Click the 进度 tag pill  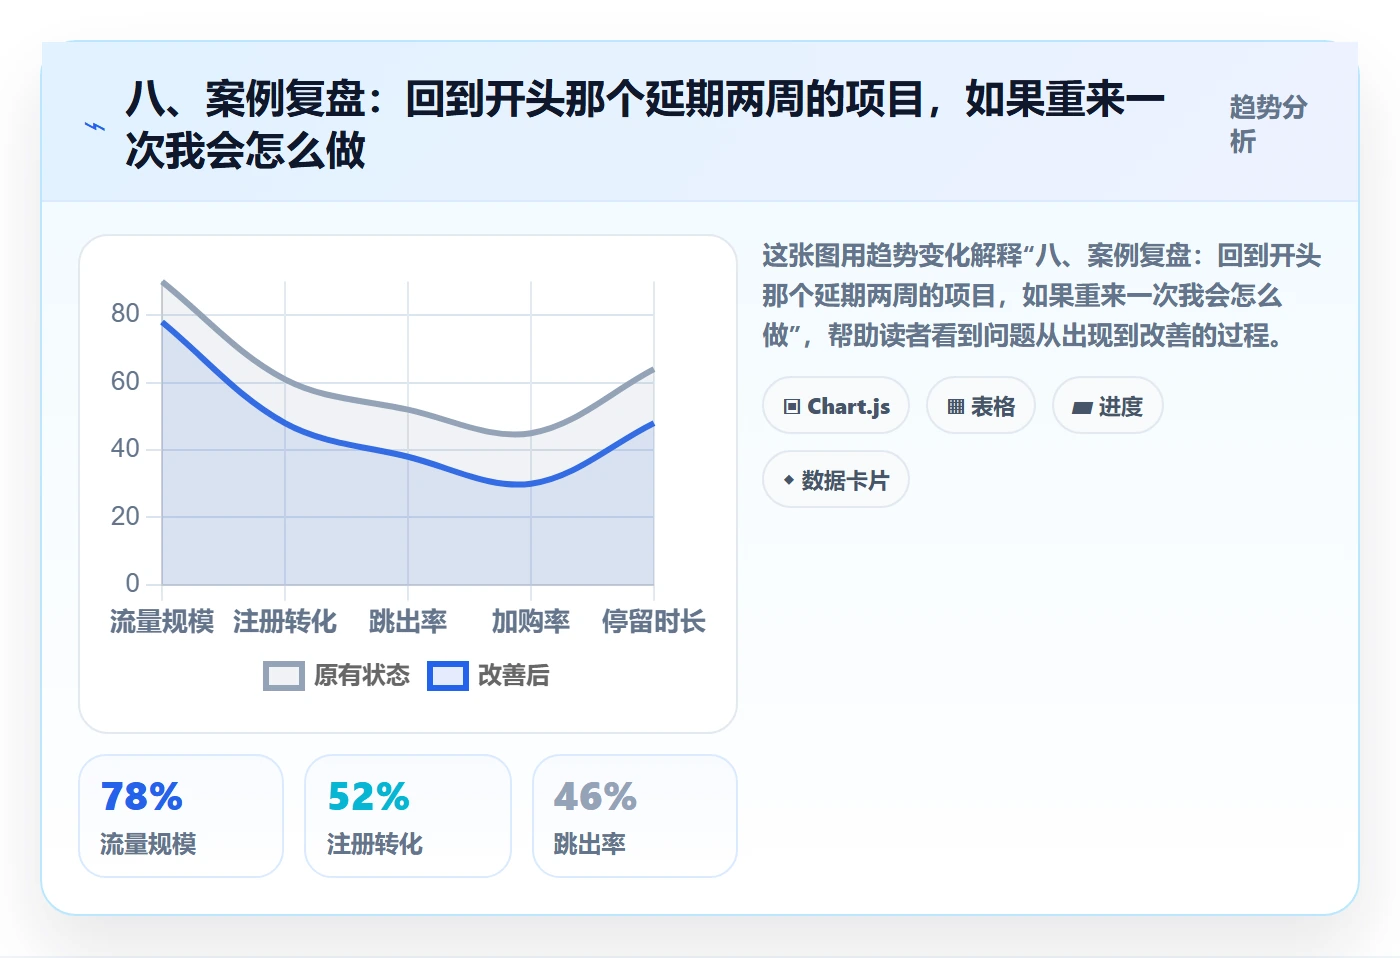1108,406
